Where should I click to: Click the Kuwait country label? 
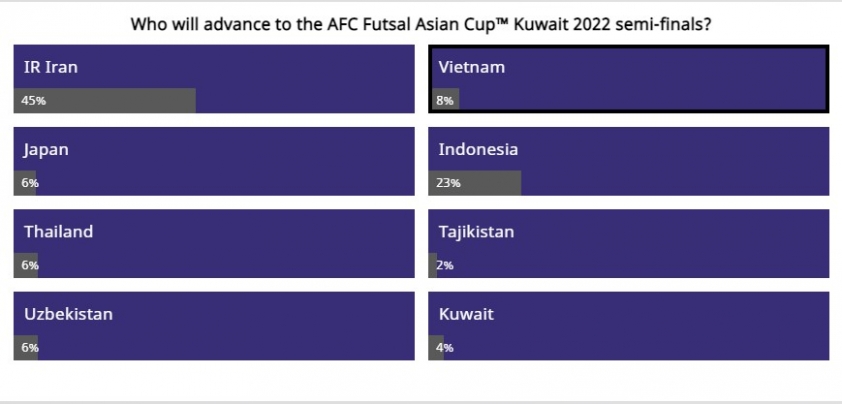pos(466,314)
